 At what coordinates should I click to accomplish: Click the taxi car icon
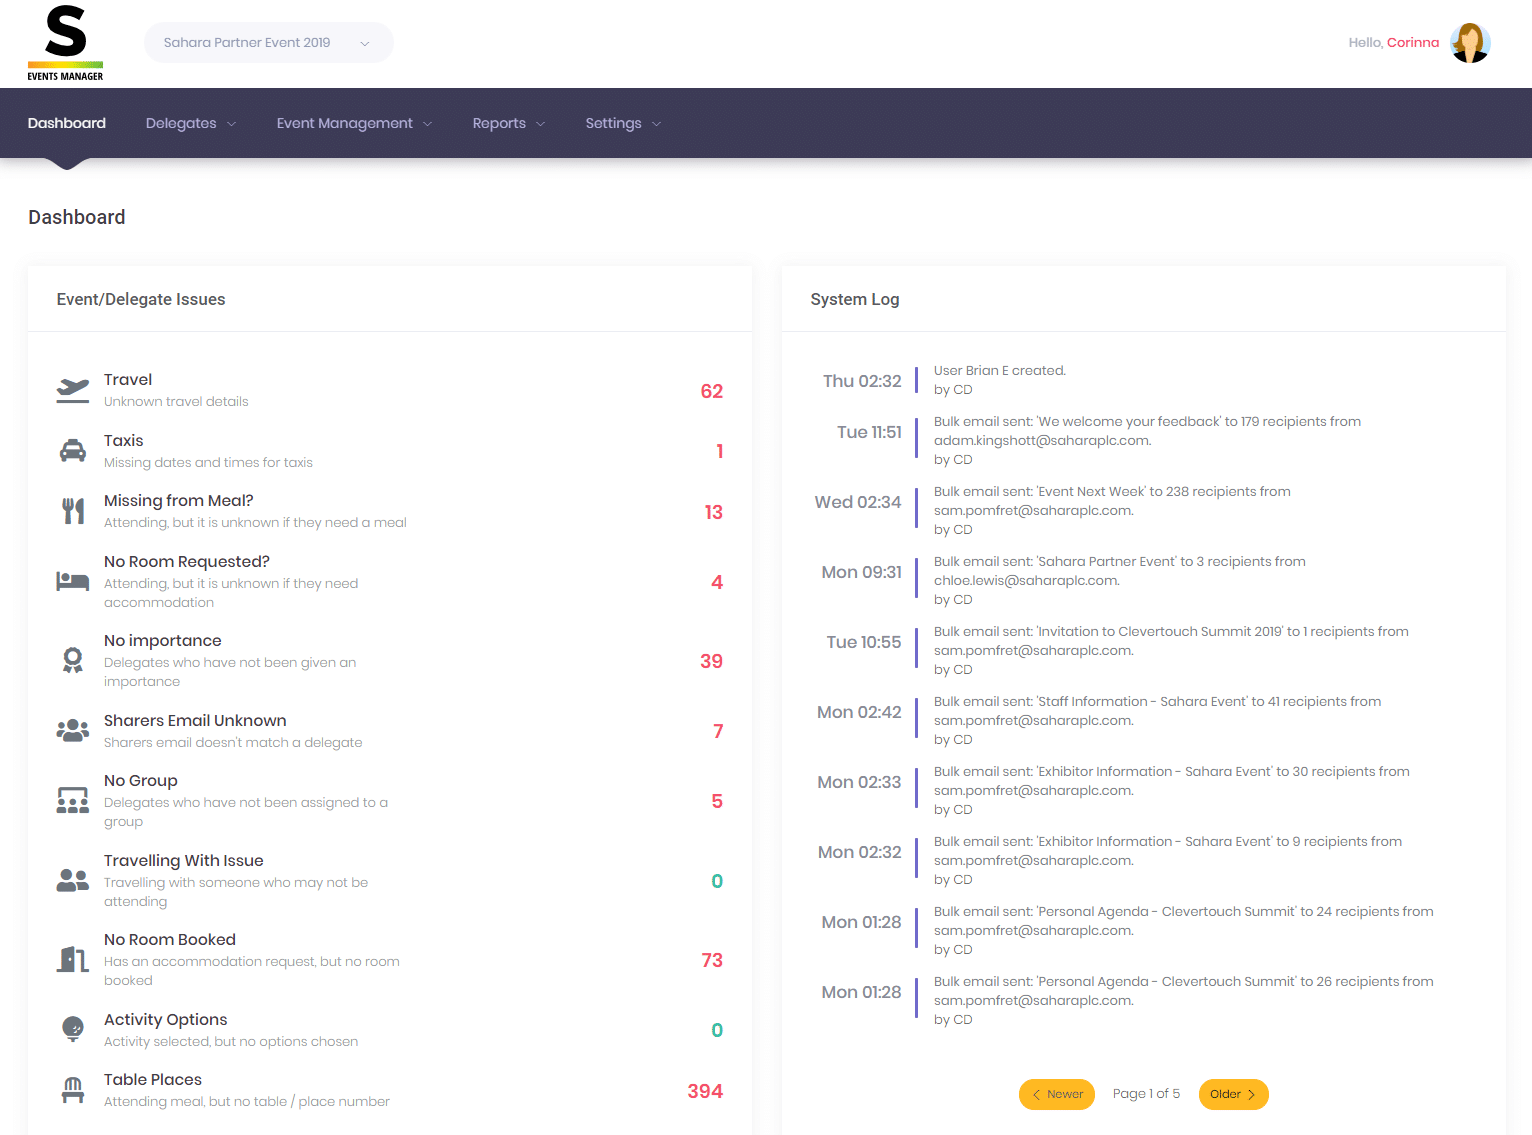coord(72,451)
